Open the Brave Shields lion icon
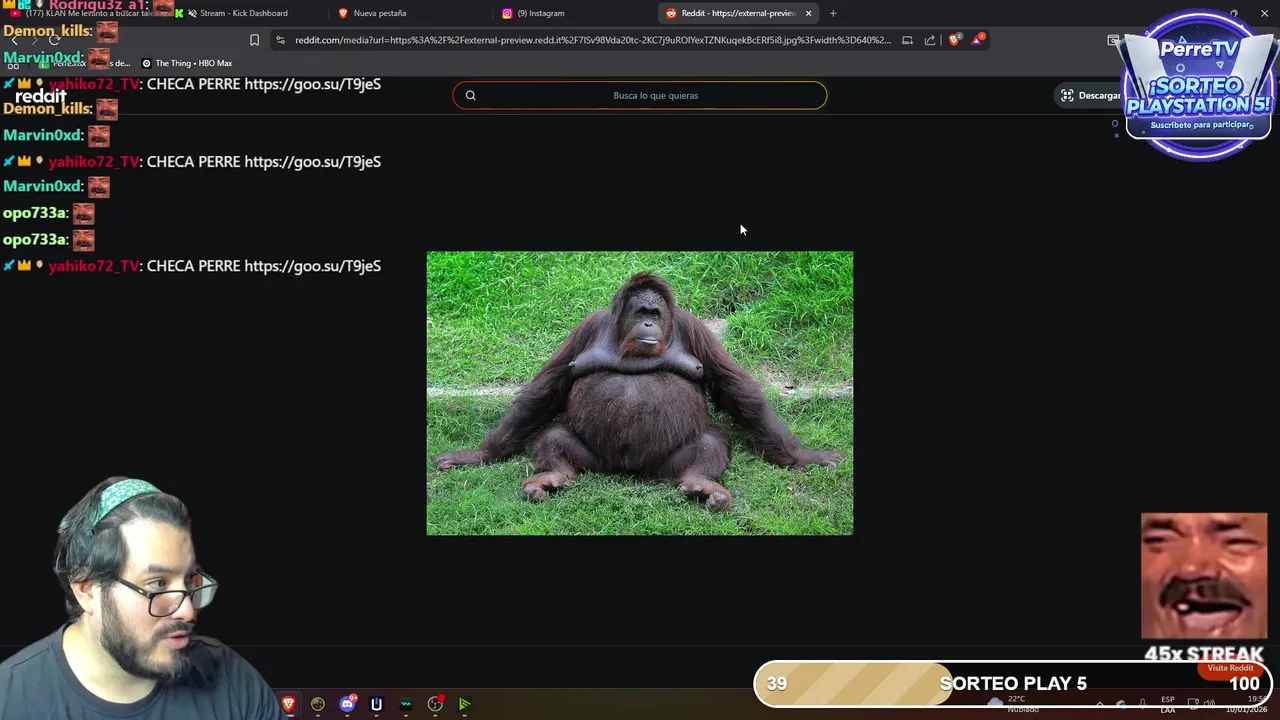 click(954, 40)
